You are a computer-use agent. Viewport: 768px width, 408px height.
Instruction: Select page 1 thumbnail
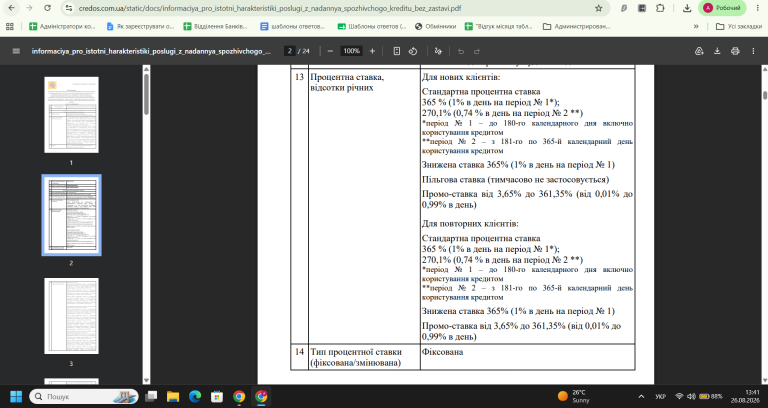click(71, 115)
